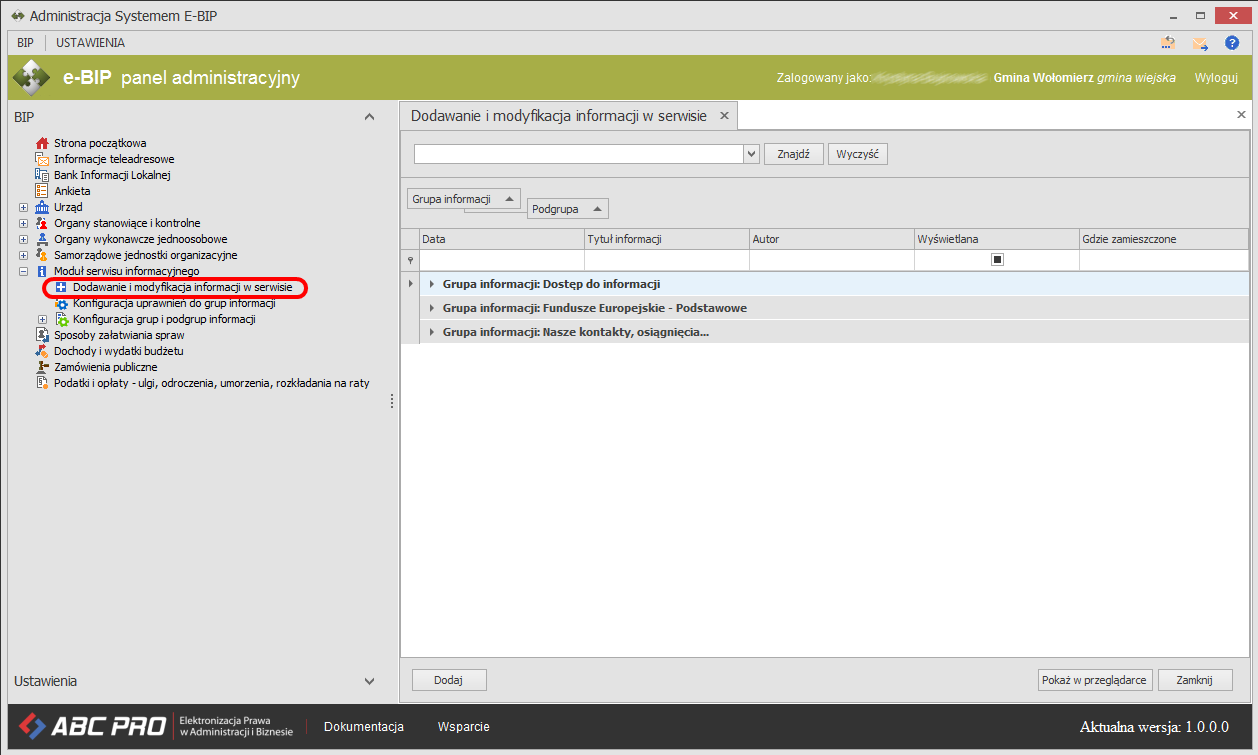Expand Organy stanowiące i kontrolne node
Image resolution: width=1258 pixels, height=755 pixels.
(24, 223)
